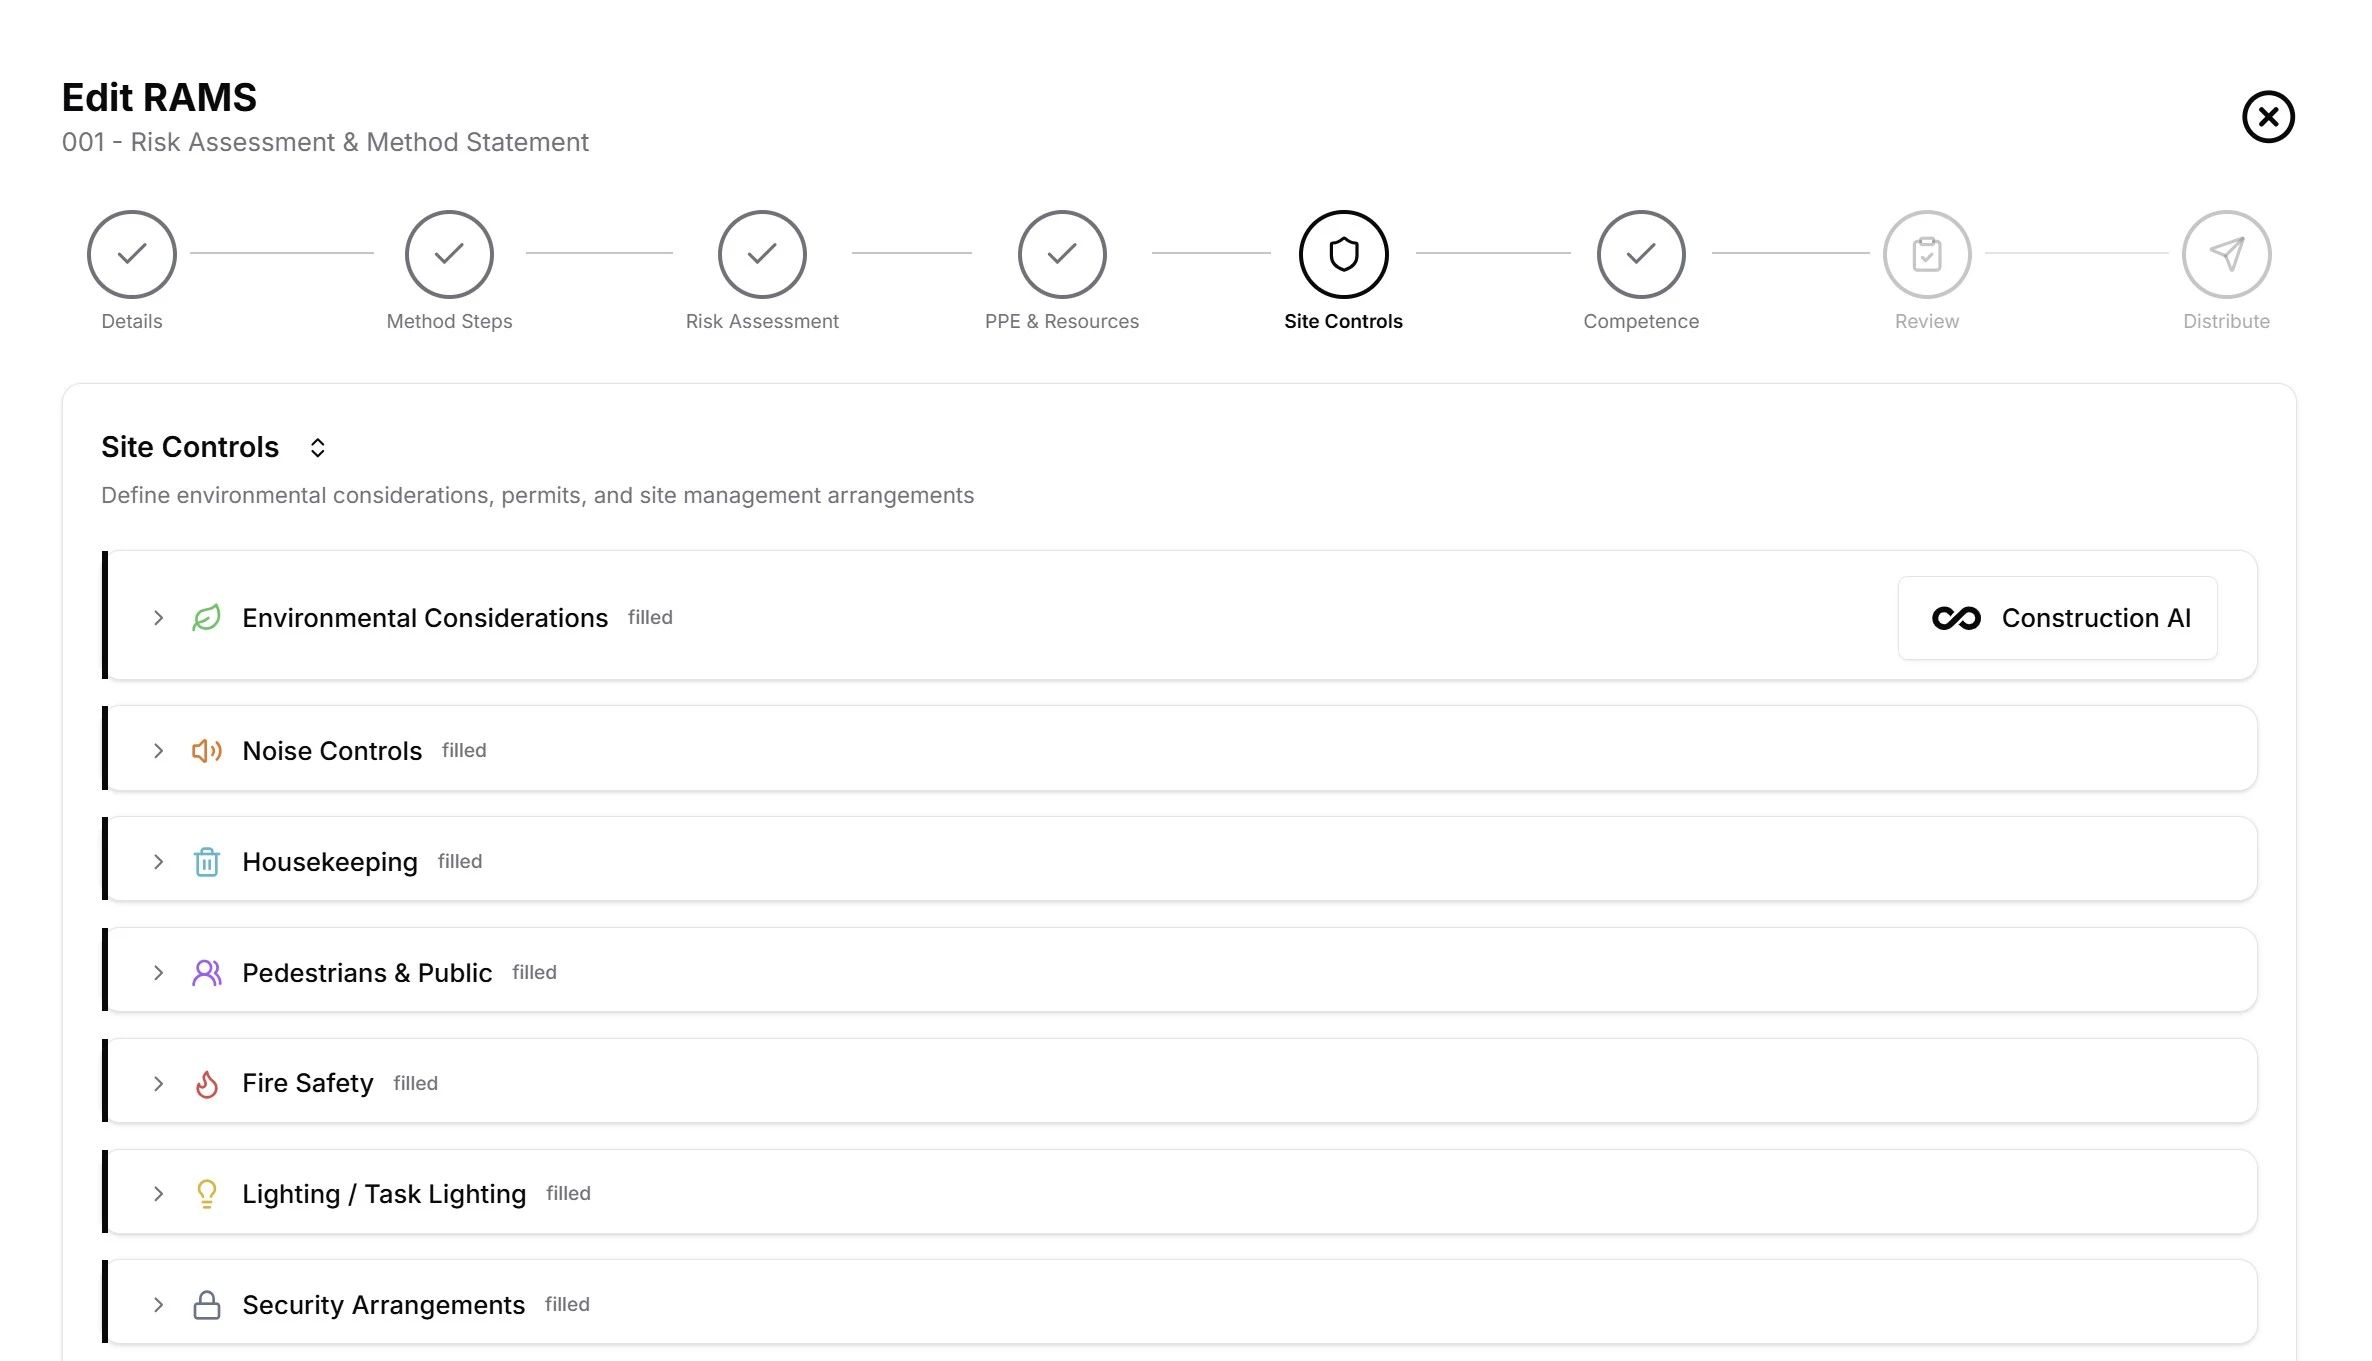2372x1361 pixels.
Task: Expand the Fire Safety section
Action: (x=158, y=1083)
